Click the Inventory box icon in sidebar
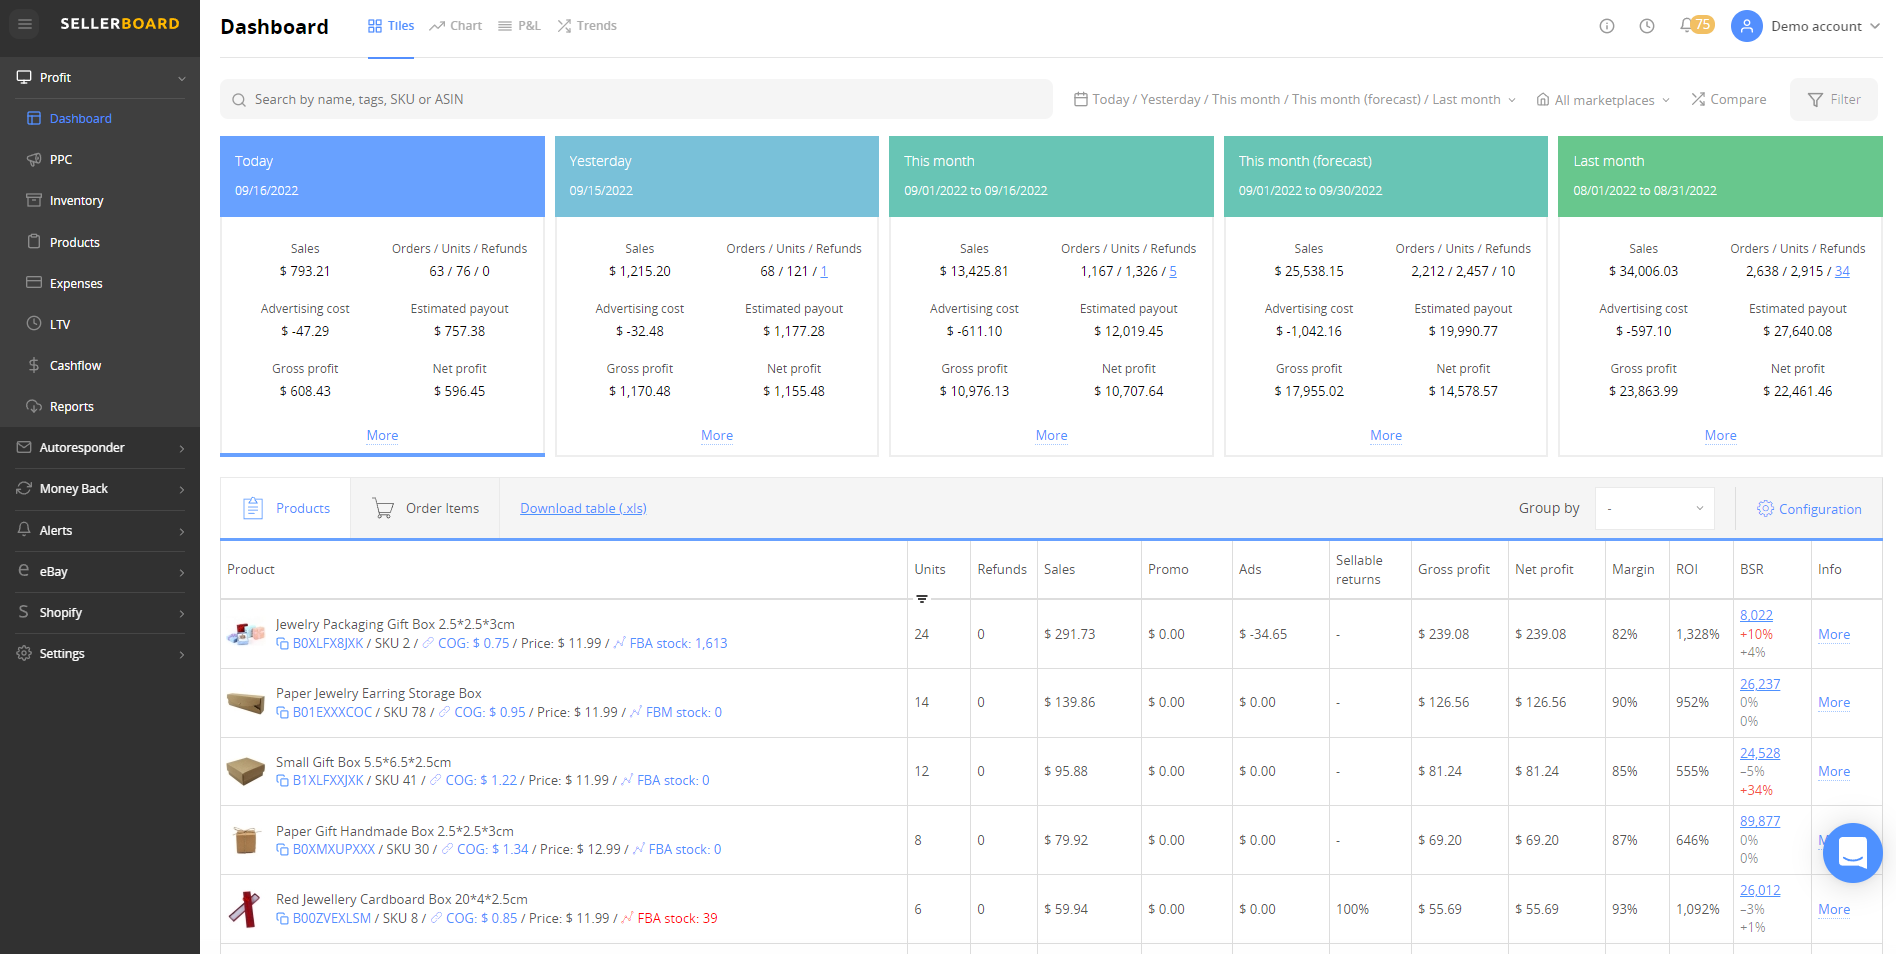The width and height of the screenshot is (1896, 954). [x=34, y=200]
